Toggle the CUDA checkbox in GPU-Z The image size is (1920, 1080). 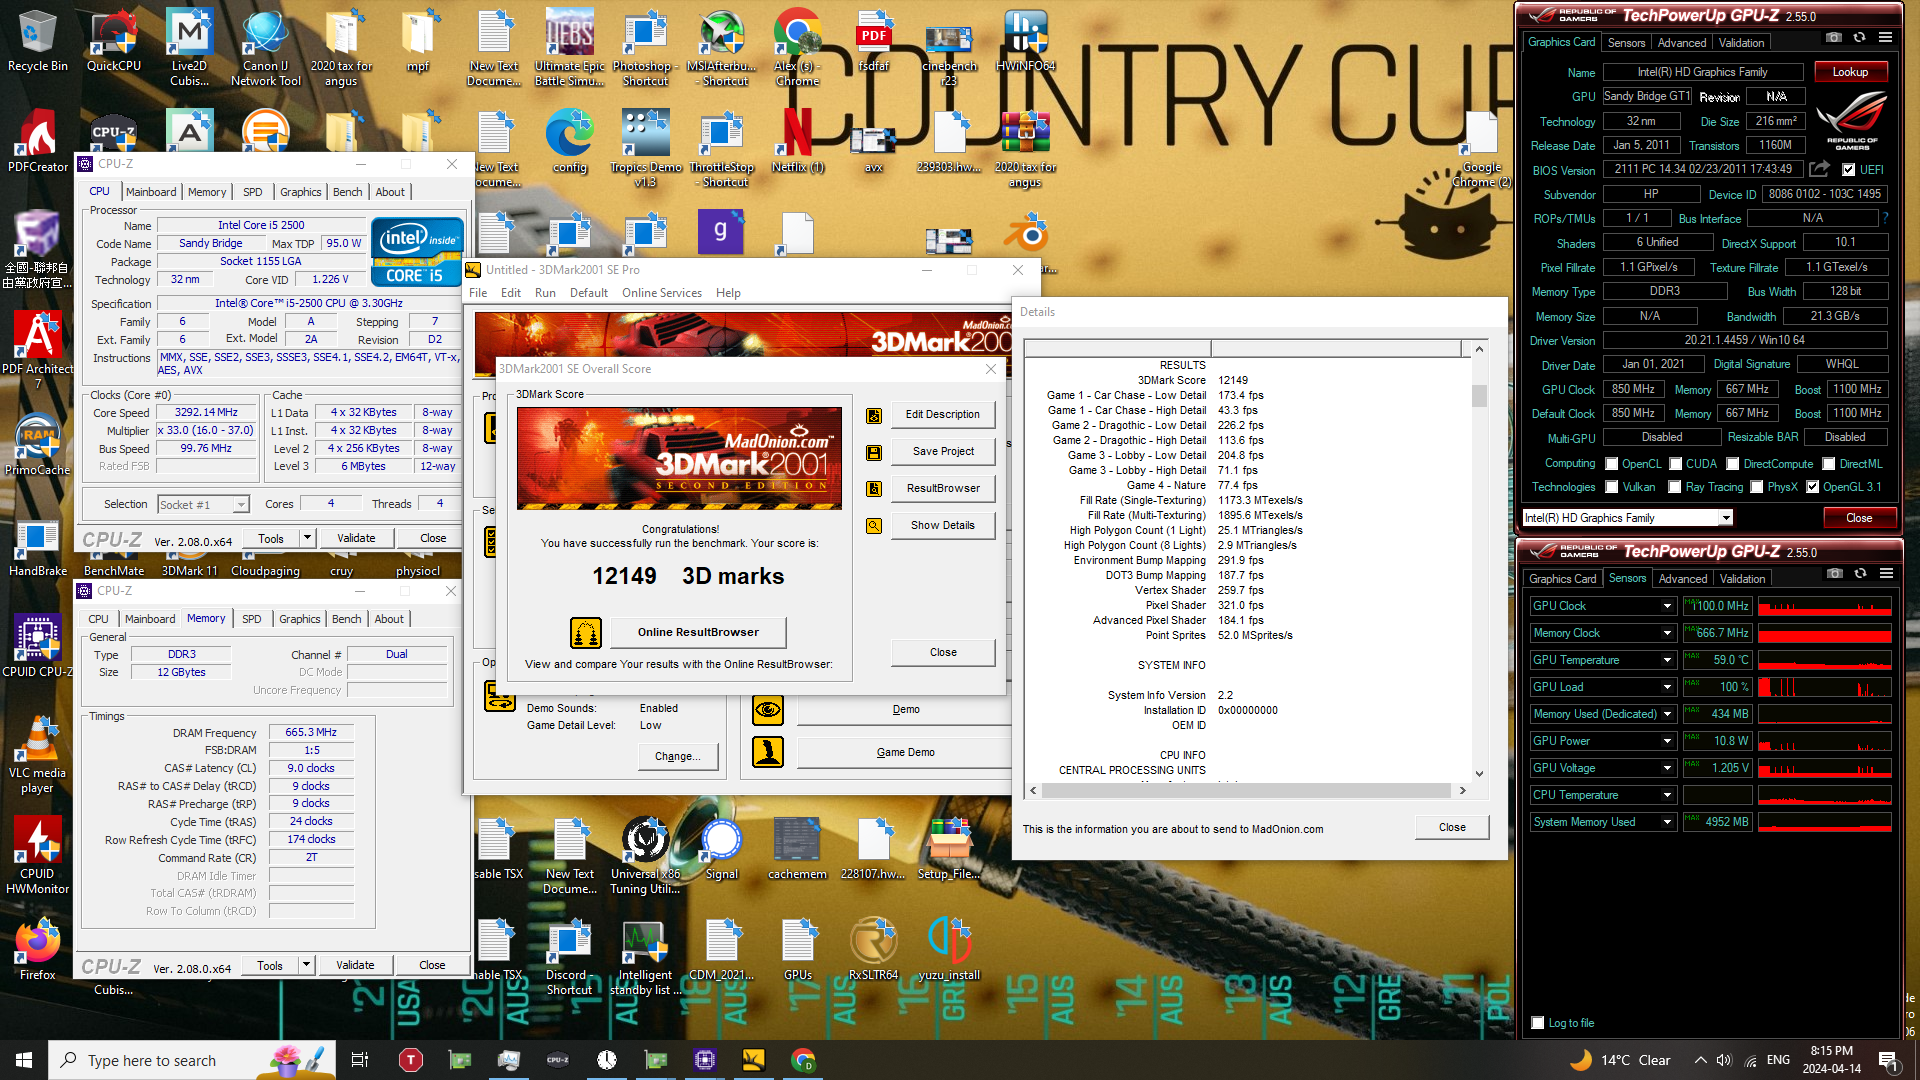point(1675,464)
